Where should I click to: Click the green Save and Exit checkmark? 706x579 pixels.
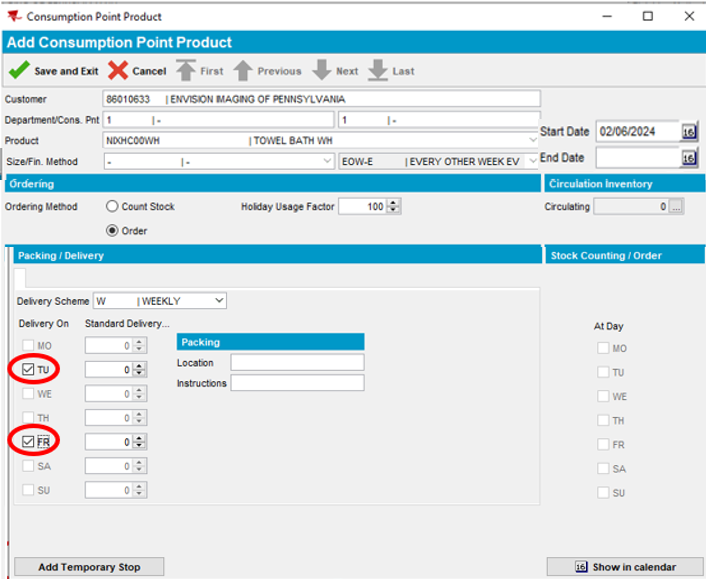[x=18, y=71]
